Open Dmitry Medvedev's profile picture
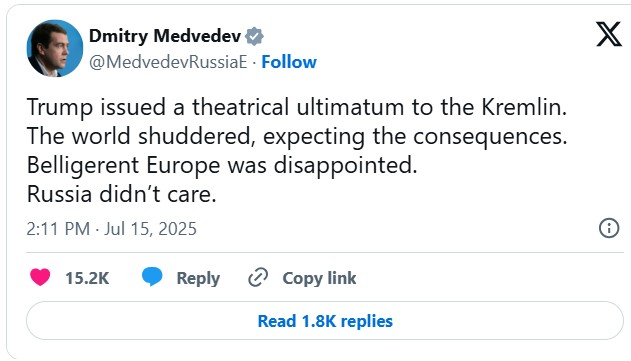This screenshot has width=631, height=361. click(x=55, y=48)
